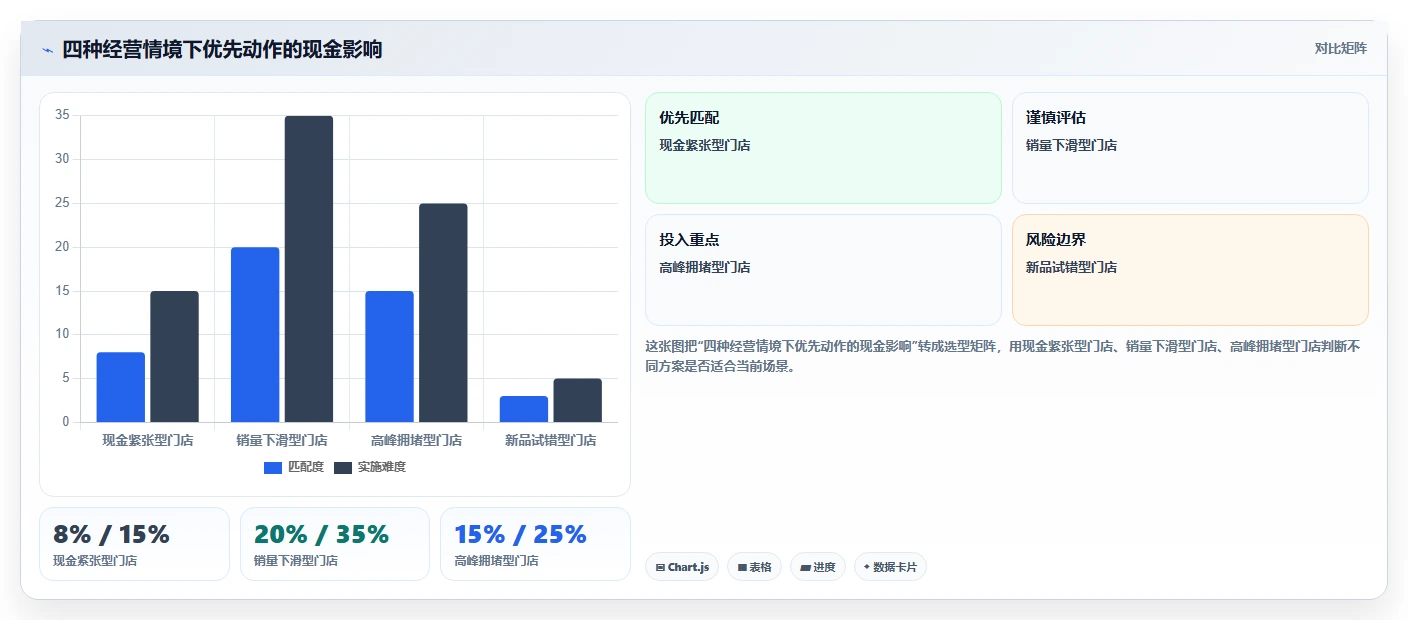Click the dark 实施难度 bar for 现金紧张型门店
The width and height of the screenshot is (1408, 620).
(x=175, y=356)
